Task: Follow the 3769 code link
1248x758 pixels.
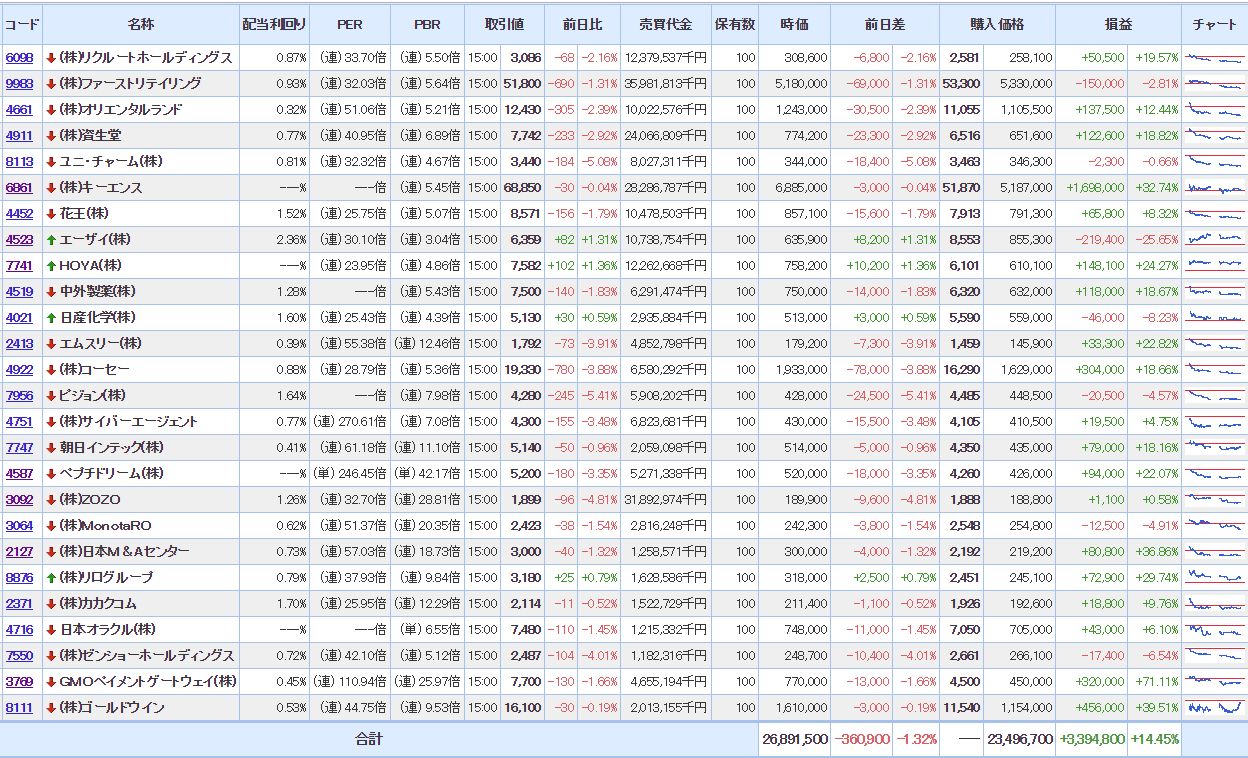Action: click(19, 682)
